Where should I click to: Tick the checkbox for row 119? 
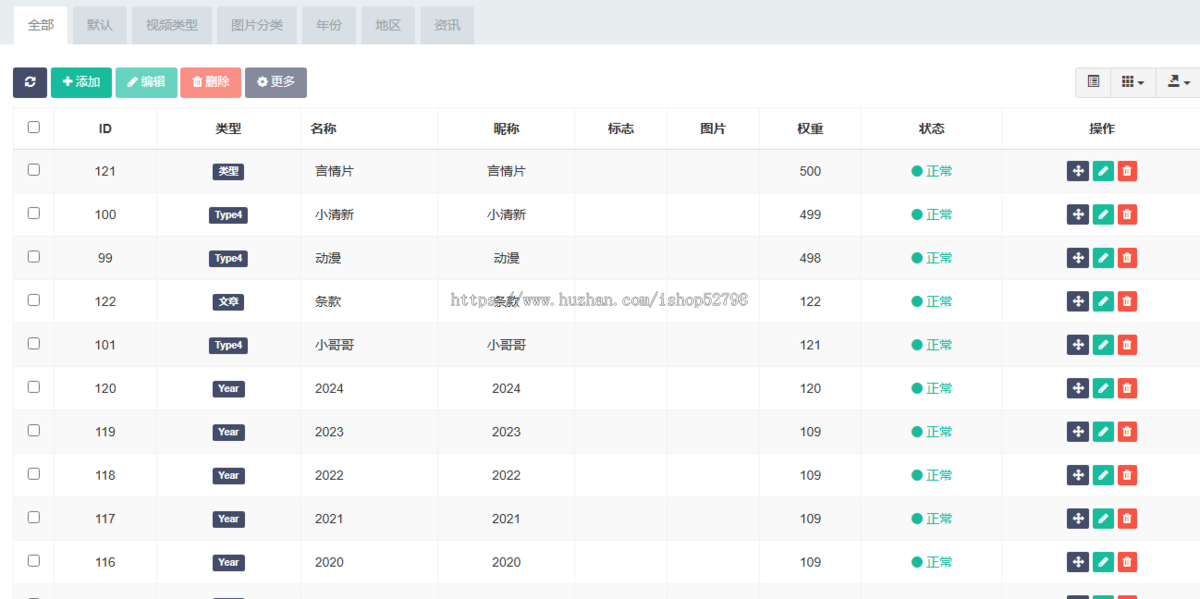(34, 431)
